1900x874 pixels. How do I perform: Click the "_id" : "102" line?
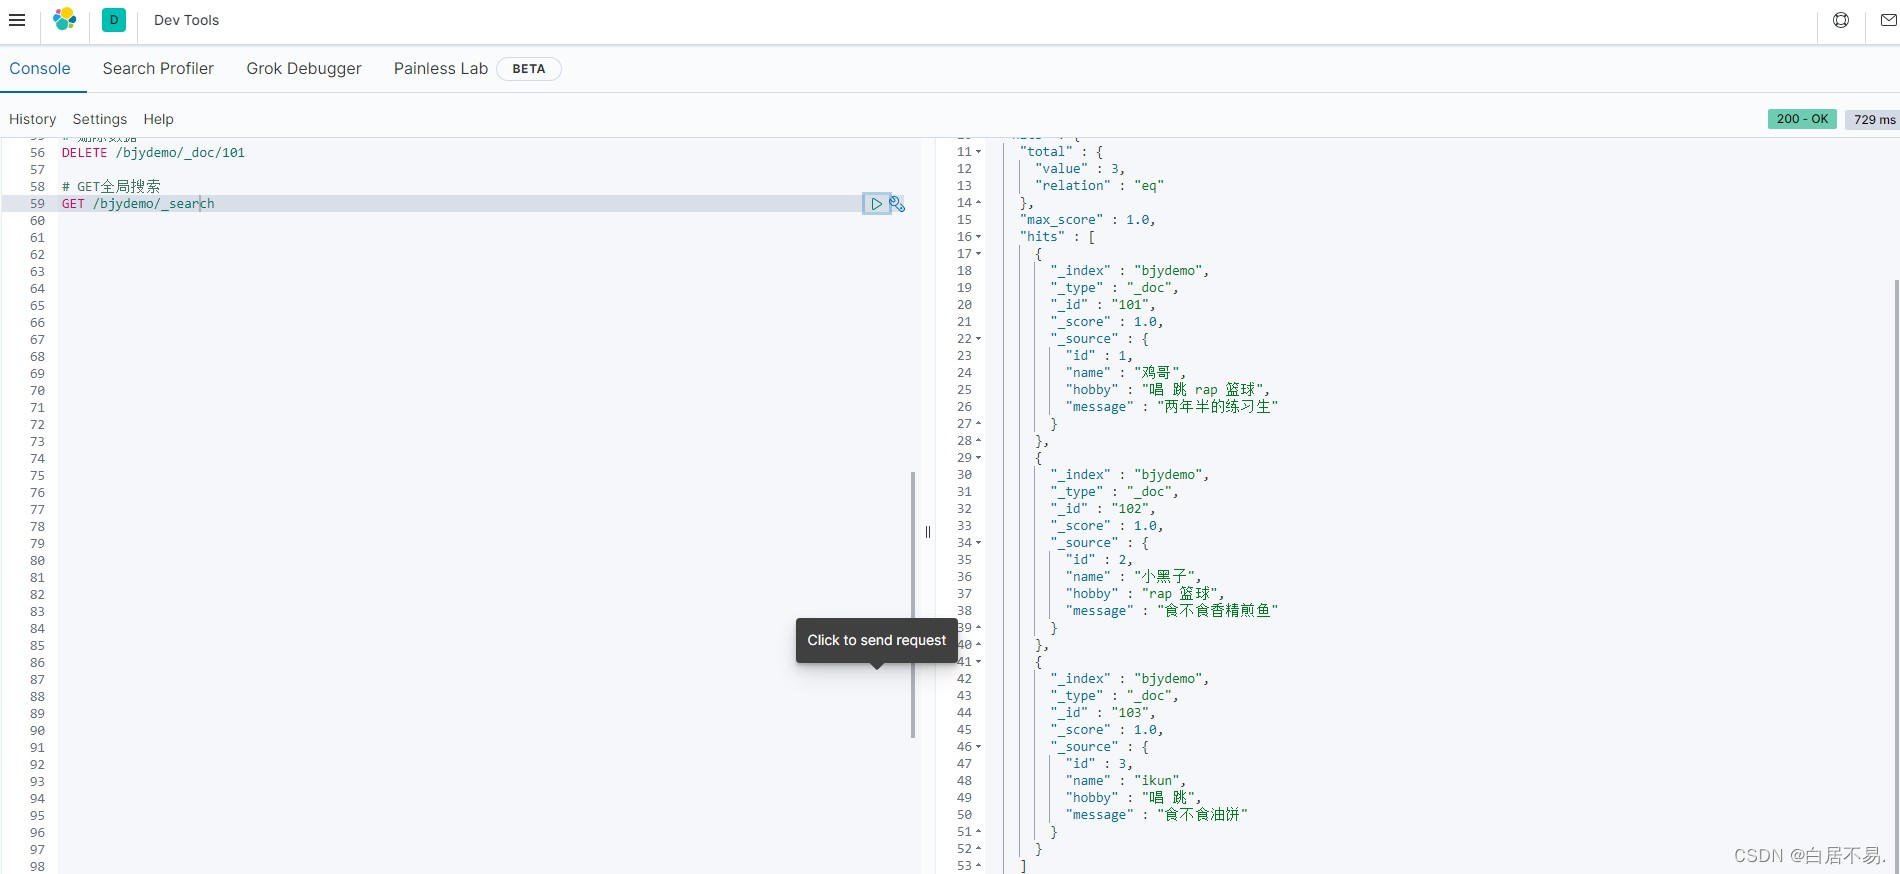1102,509
